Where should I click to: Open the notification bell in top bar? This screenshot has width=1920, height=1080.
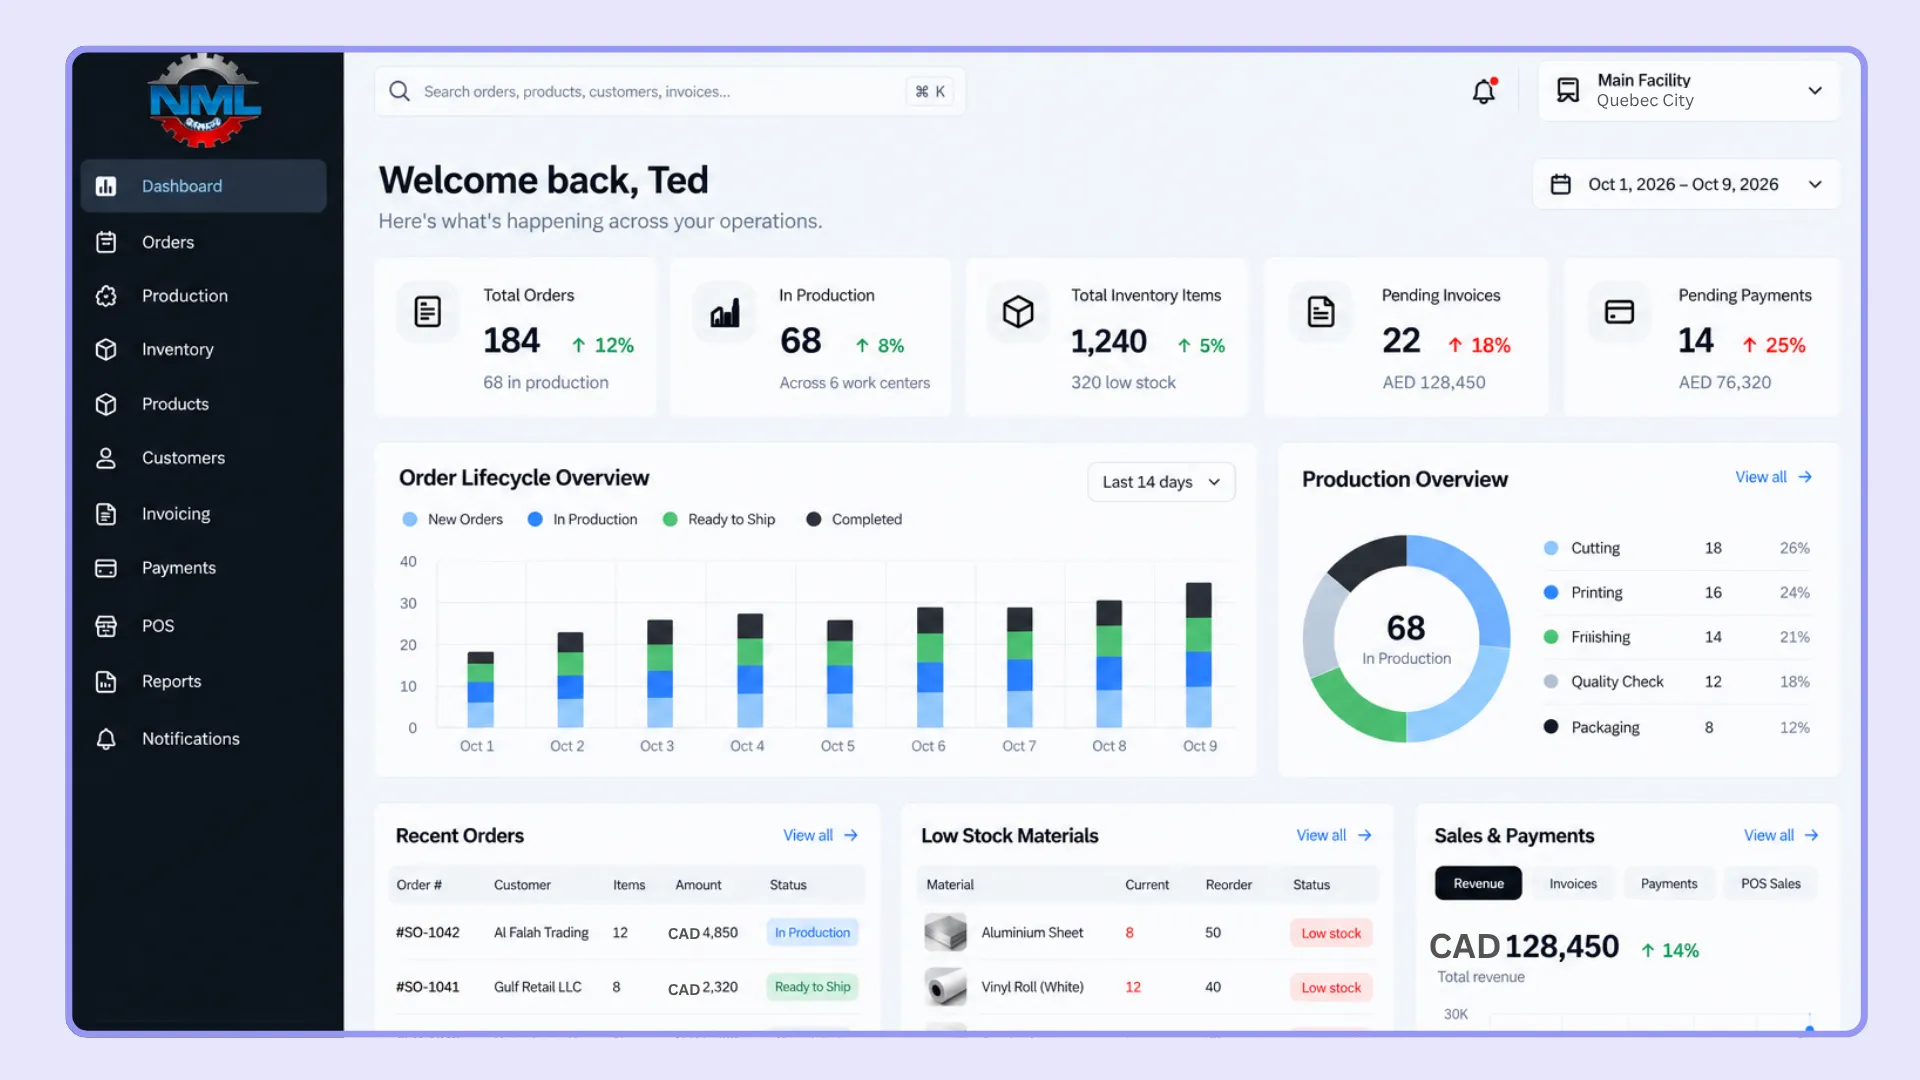point(1484,91)
